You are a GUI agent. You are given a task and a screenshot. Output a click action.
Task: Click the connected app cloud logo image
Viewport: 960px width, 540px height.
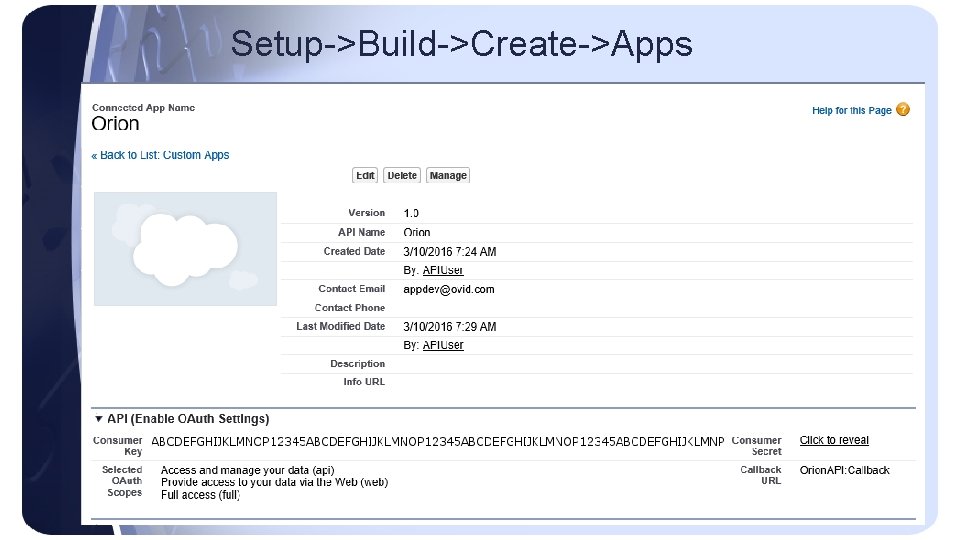coord(185,249)
